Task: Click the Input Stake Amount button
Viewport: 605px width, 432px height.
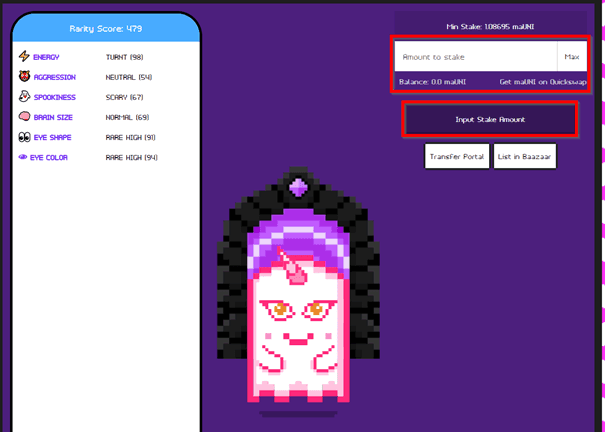Action: (490, 119)
